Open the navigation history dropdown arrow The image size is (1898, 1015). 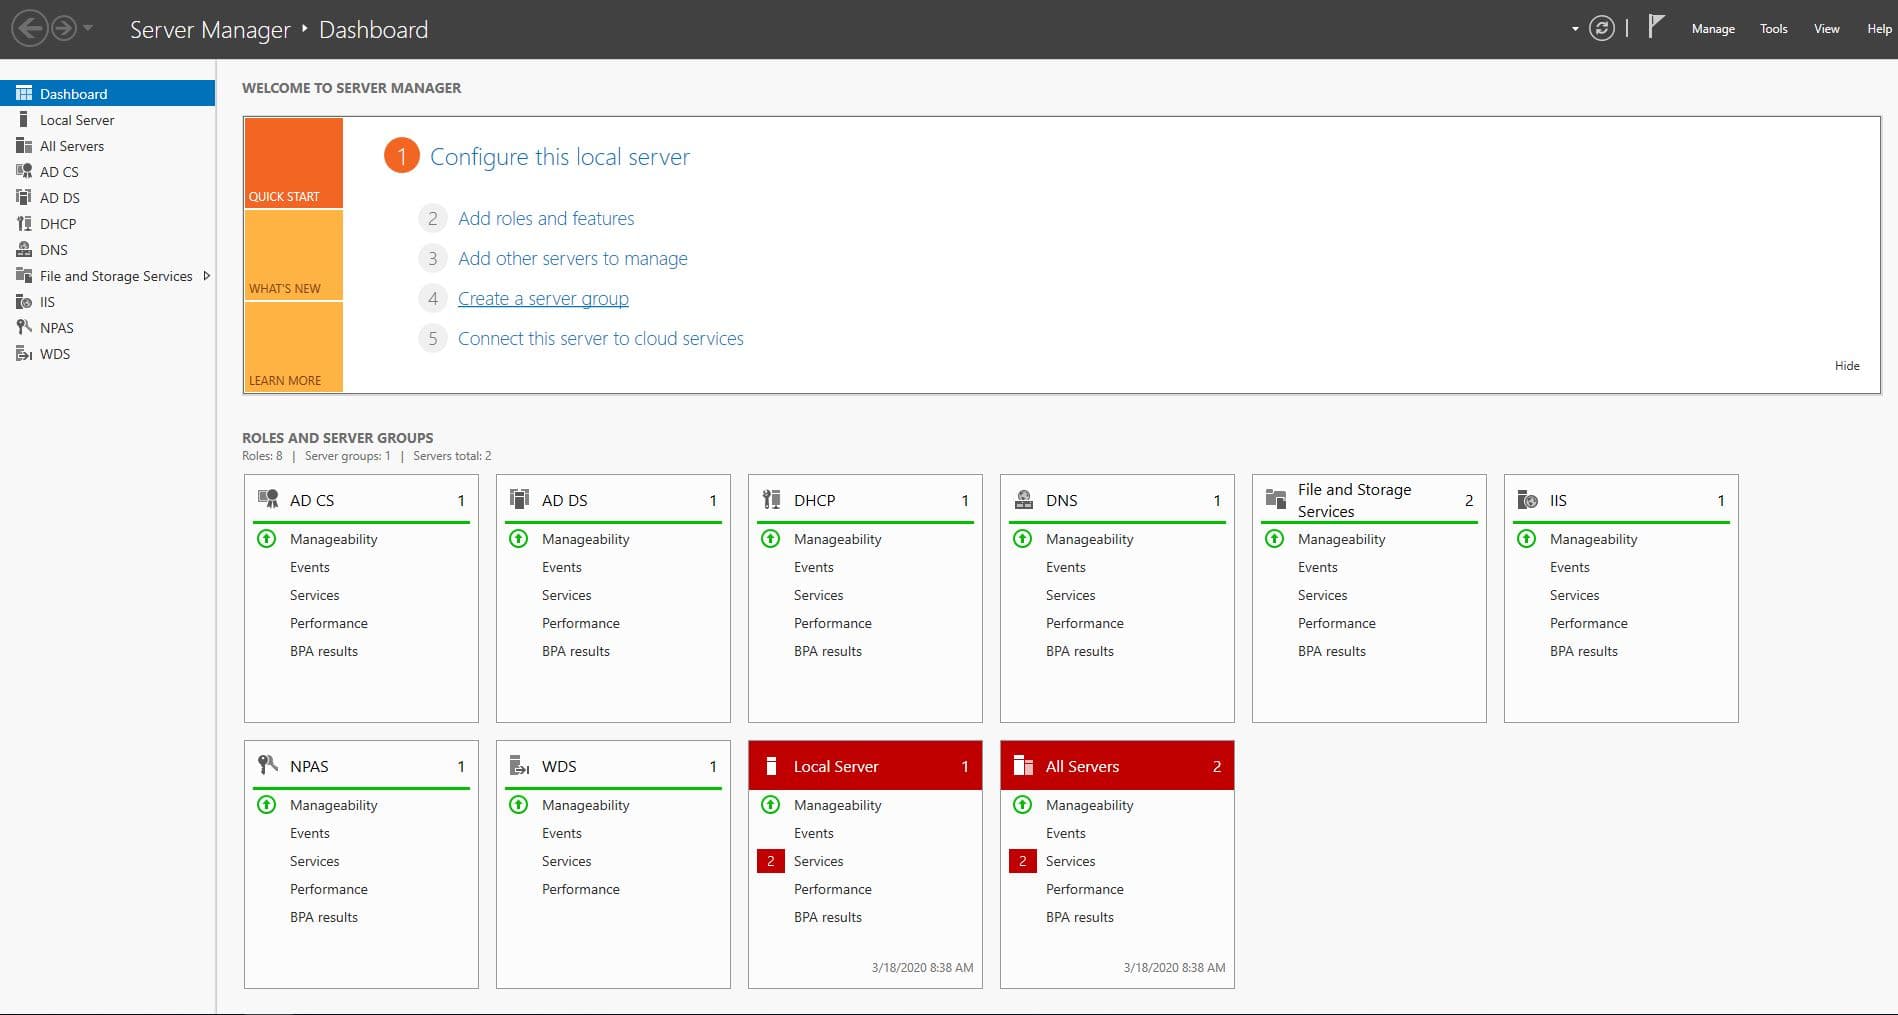coord(88,28)
